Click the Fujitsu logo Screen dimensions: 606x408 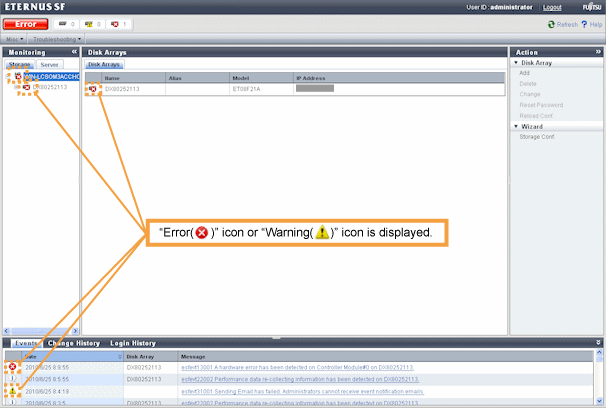click(x=592, y=7)
